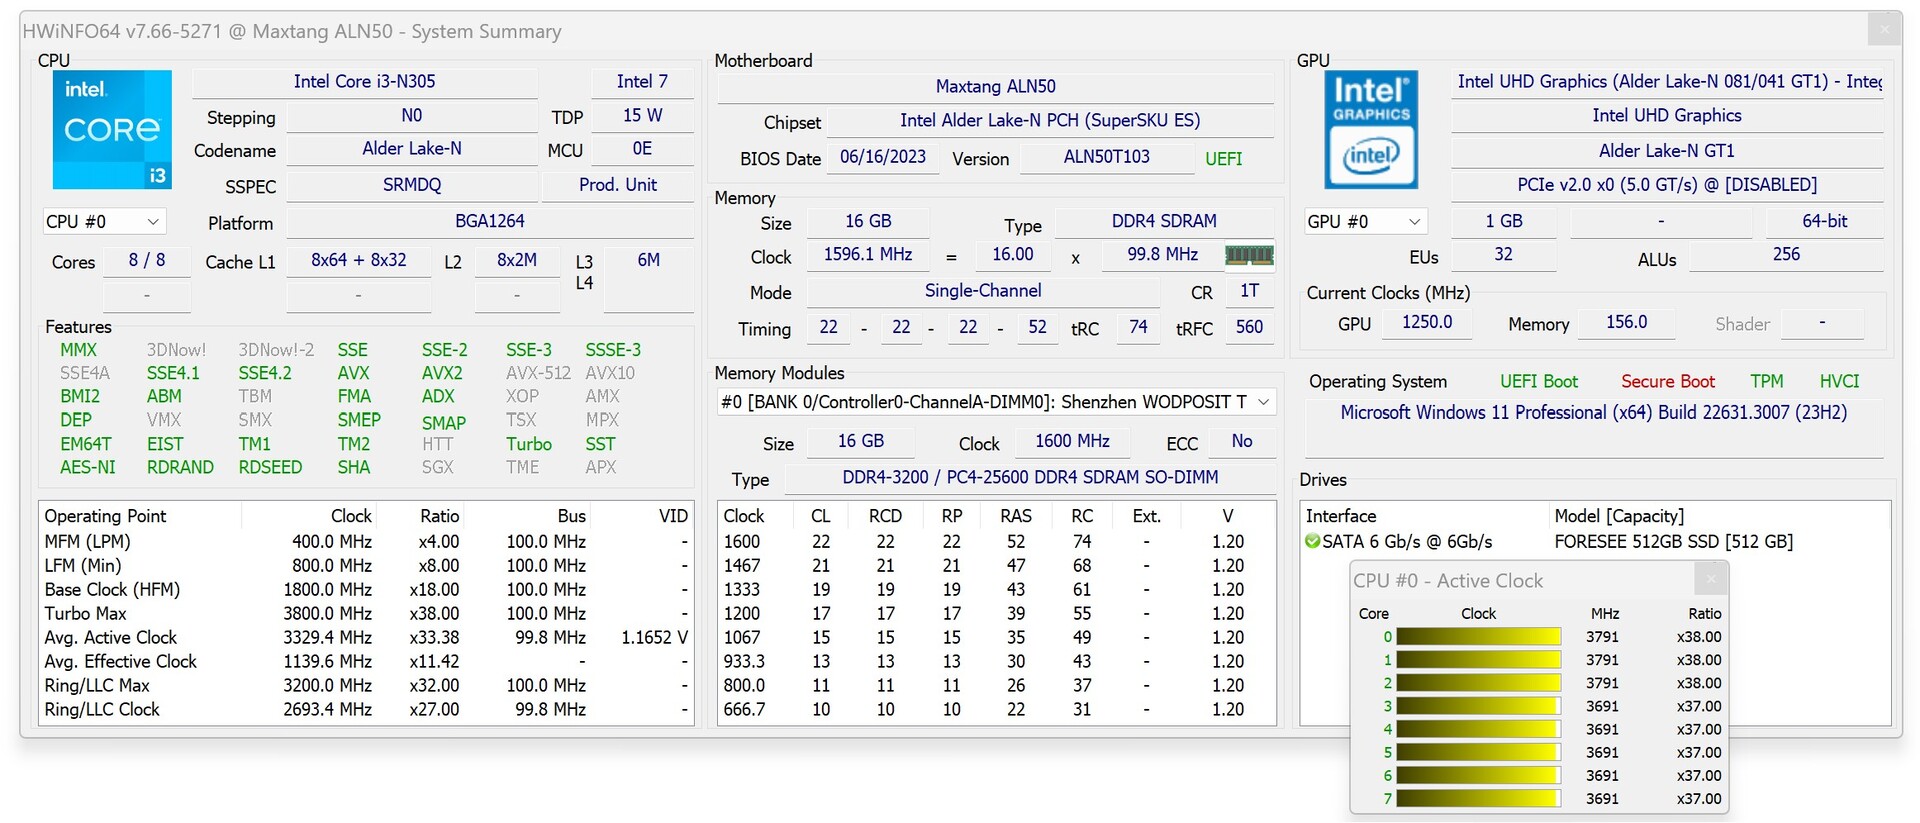Image resolution: width=1920 pixels, height=823 pixels.
Task: Click the 1600 clock timing table row
Action: (996, 541)
